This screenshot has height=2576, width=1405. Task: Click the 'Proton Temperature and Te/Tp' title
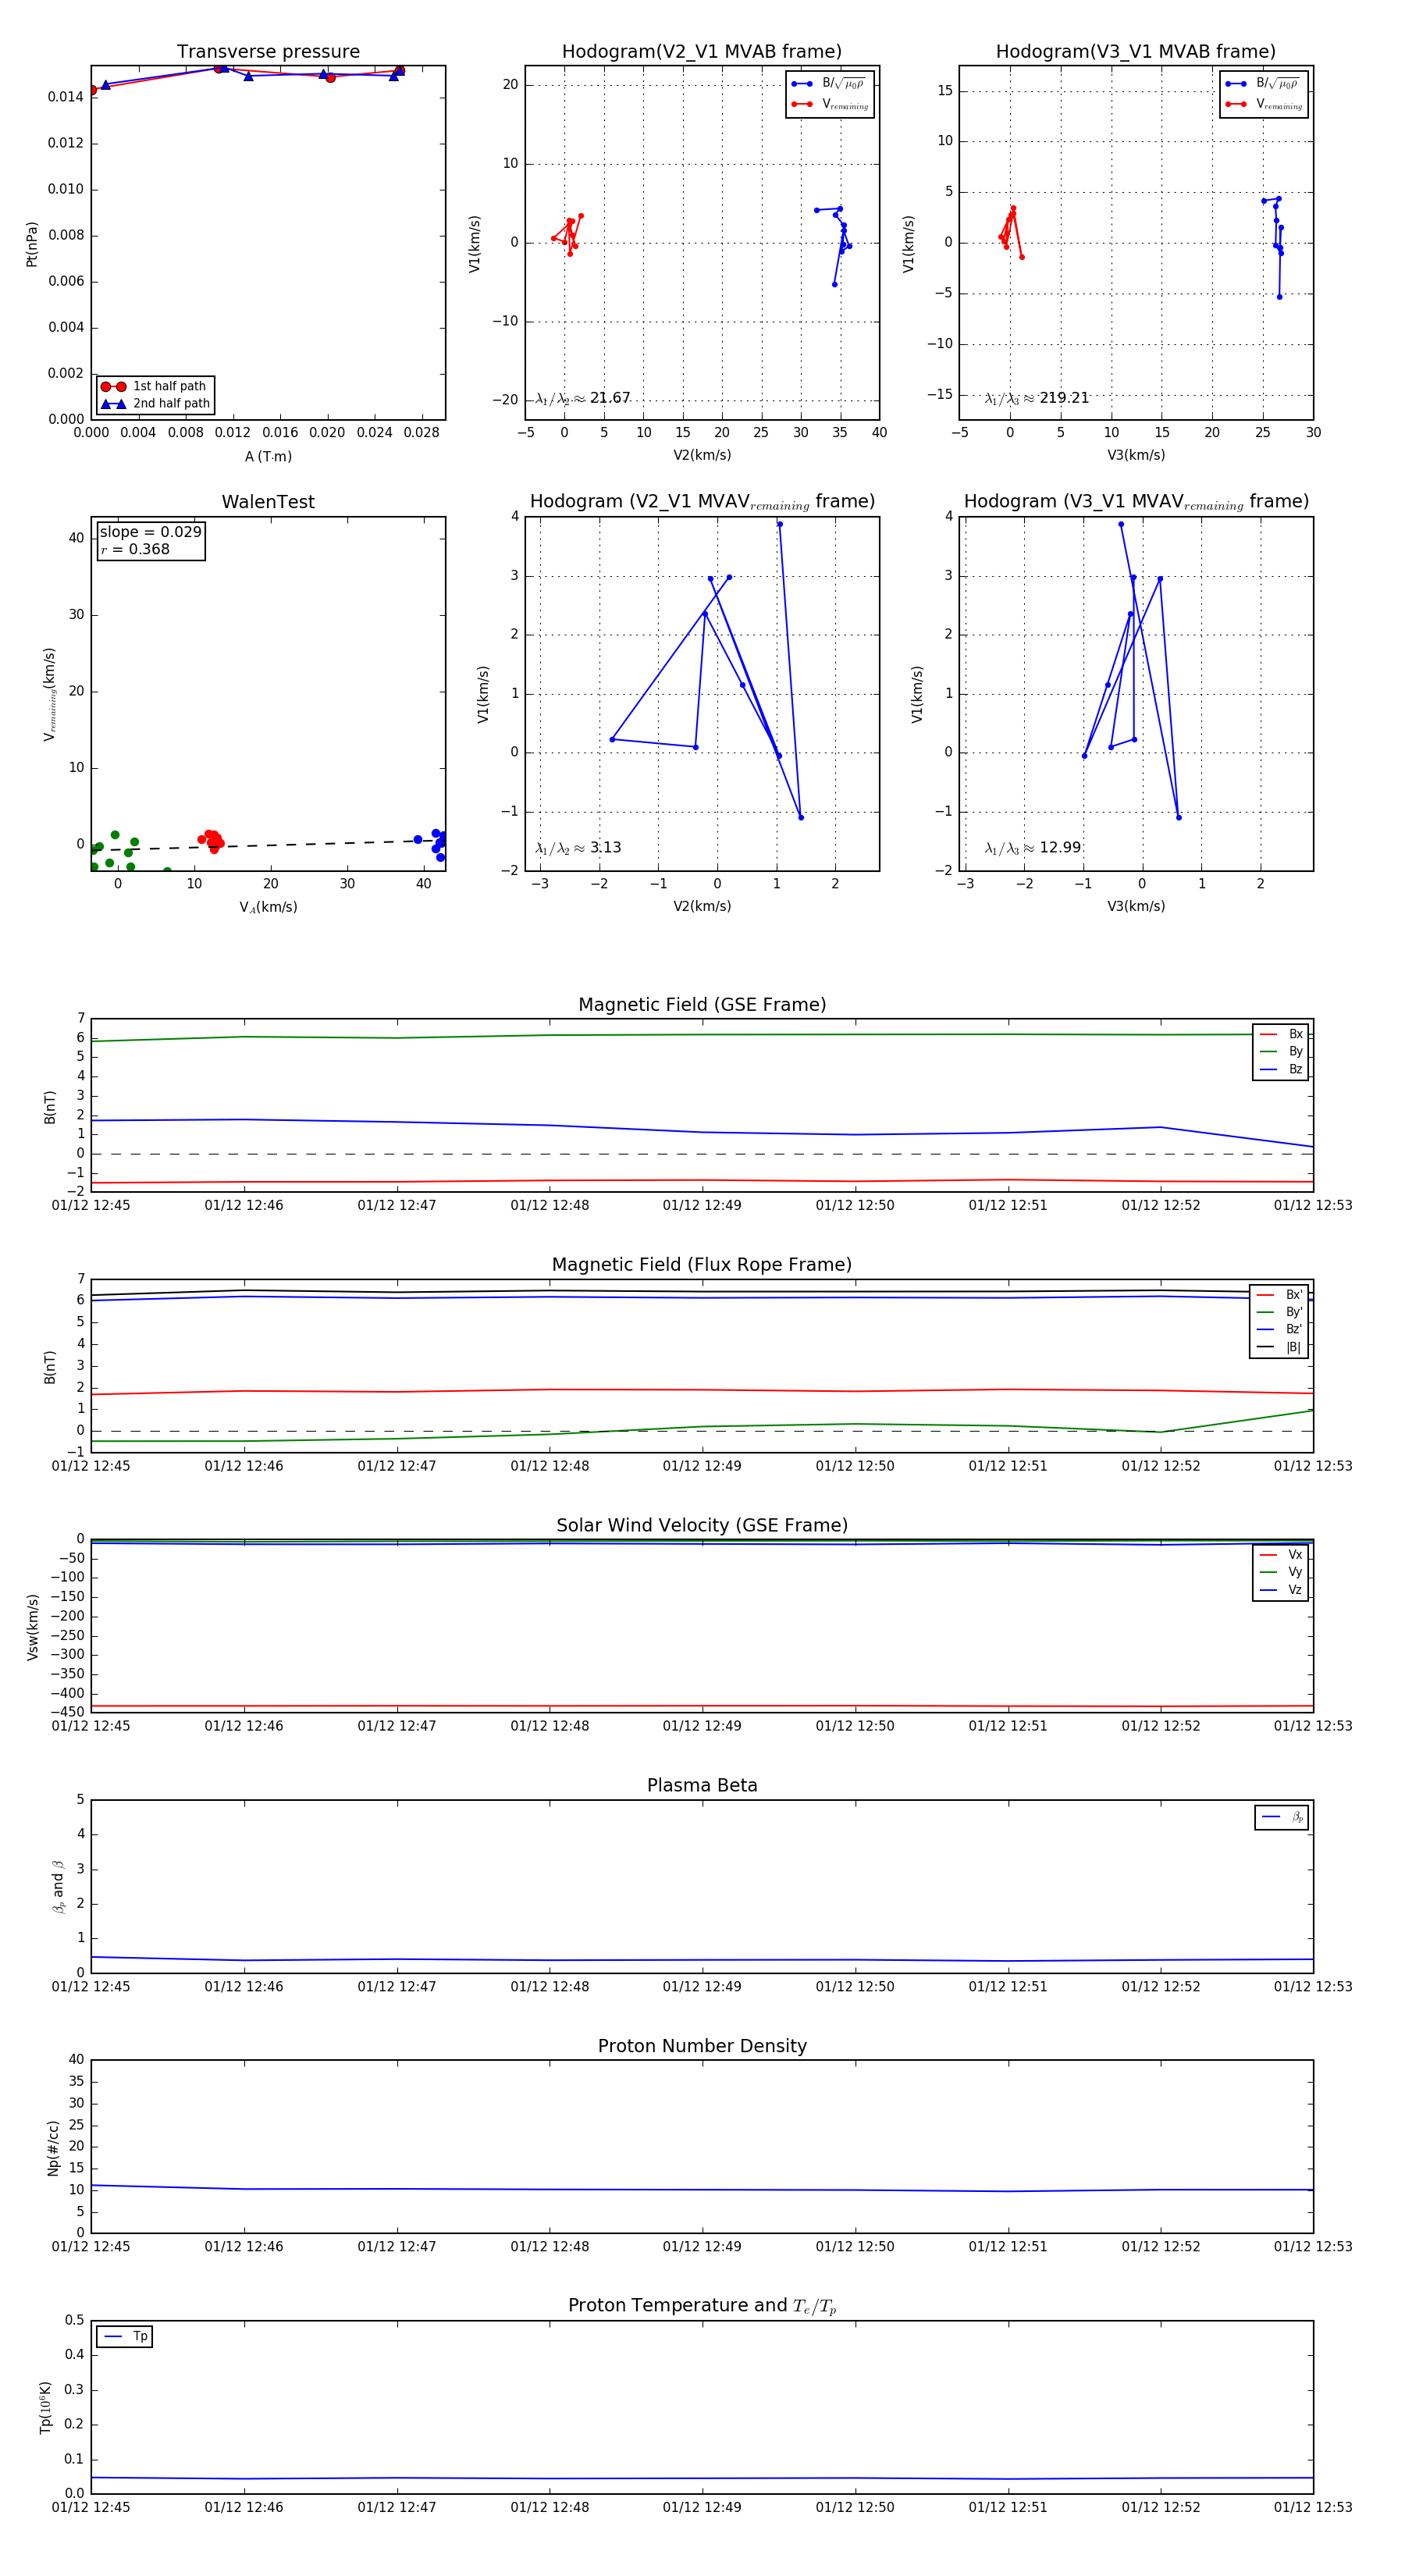[702, 2306]
